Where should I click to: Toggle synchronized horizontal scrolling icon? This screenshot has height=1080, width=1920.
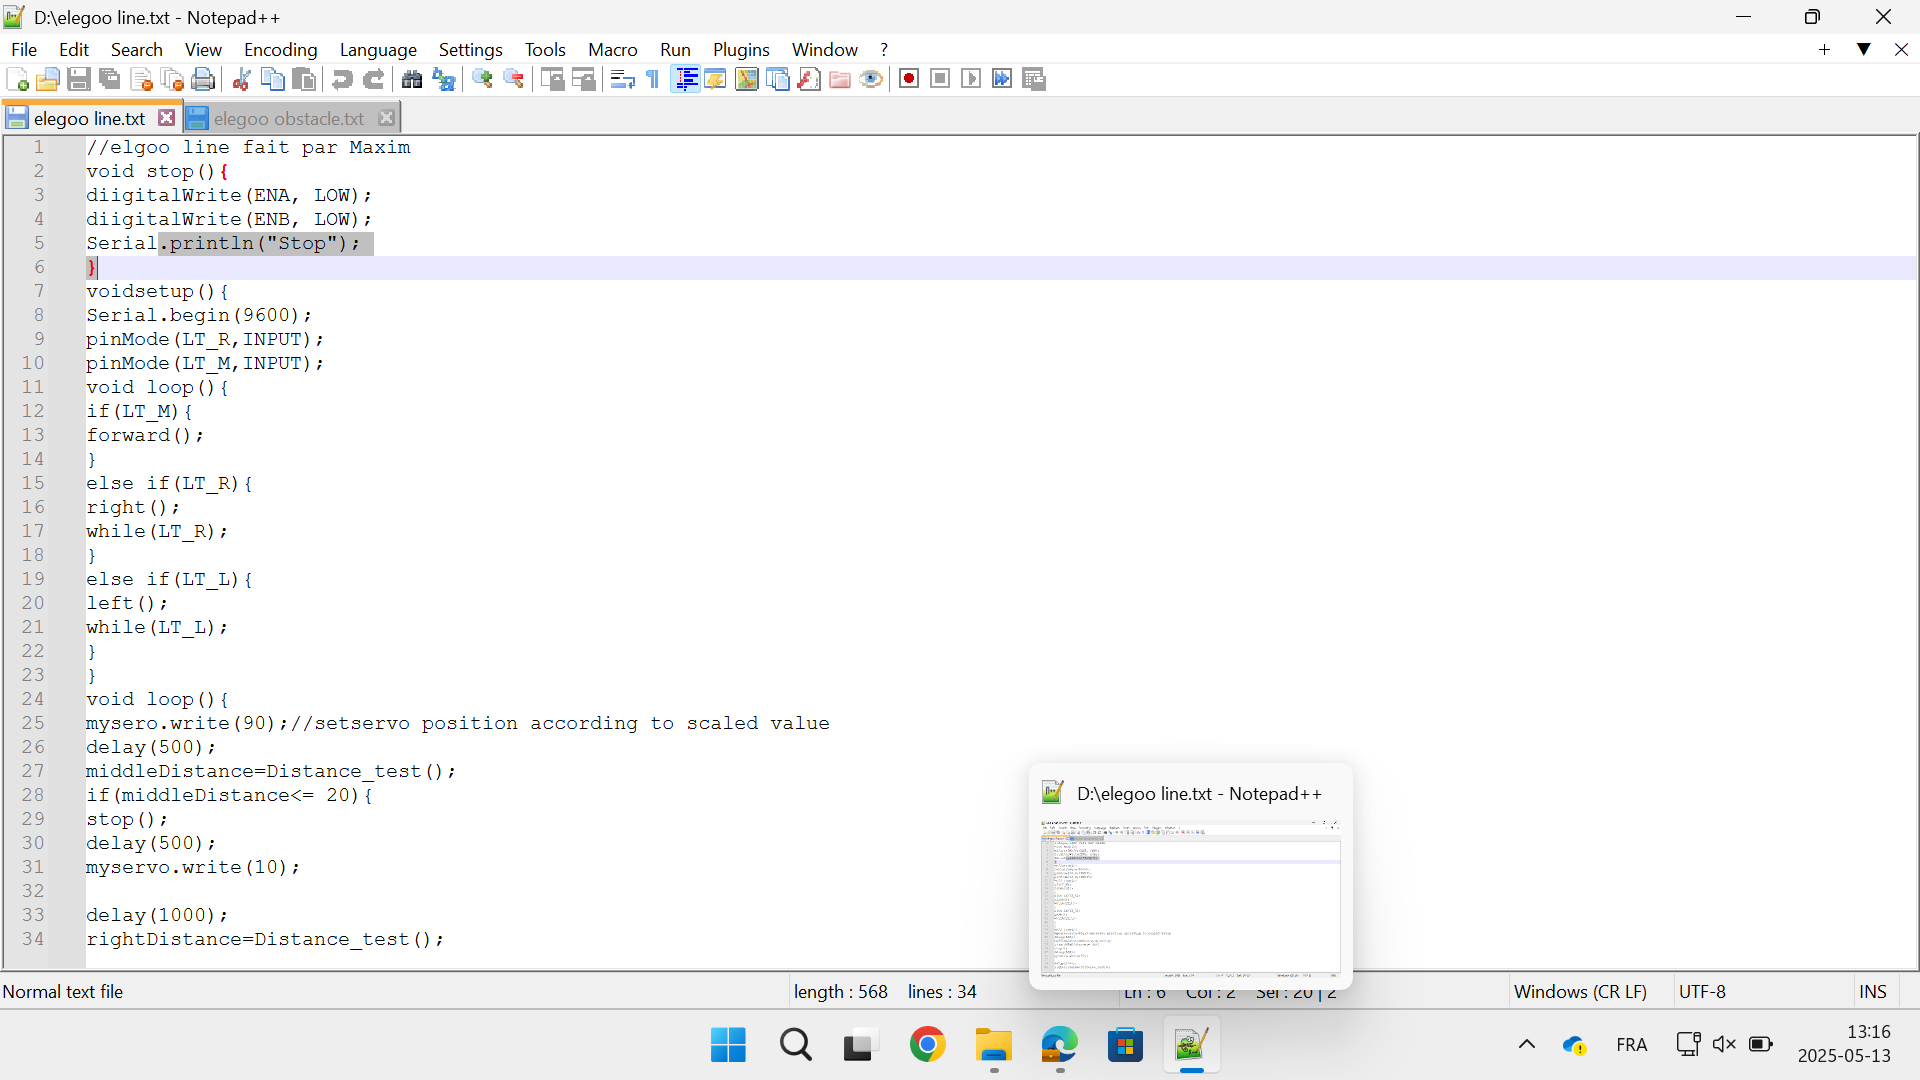coord(583,79)
